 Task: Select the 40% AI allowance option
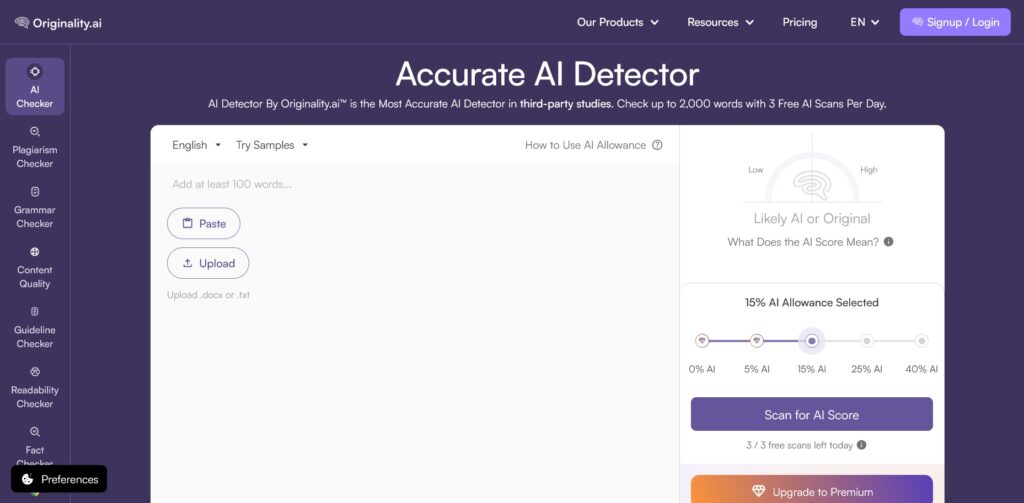pyautogui.click(x=921, y=341)
